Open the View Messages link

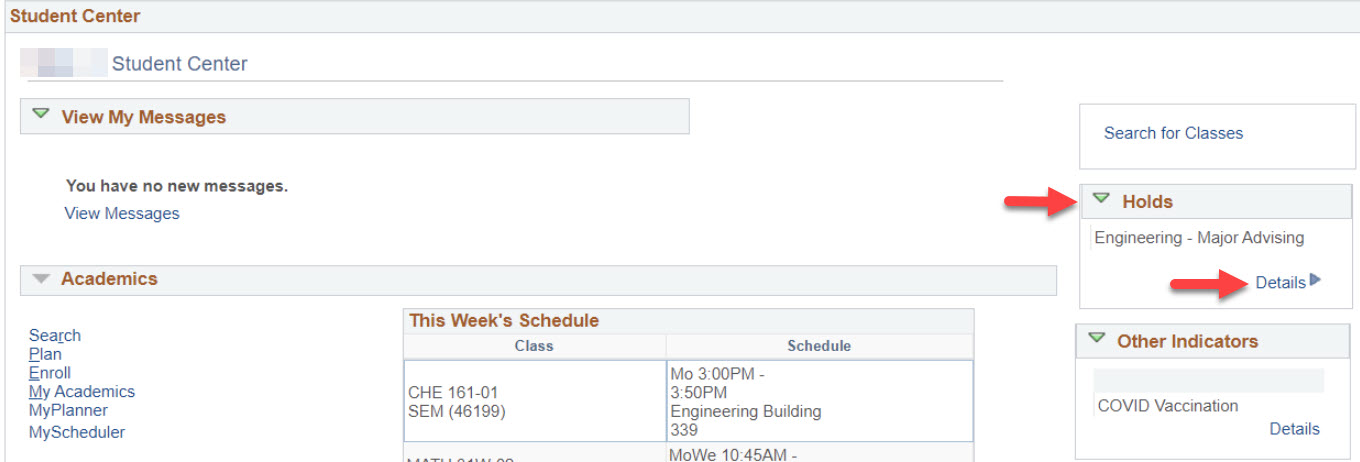(x=122, y=213)
